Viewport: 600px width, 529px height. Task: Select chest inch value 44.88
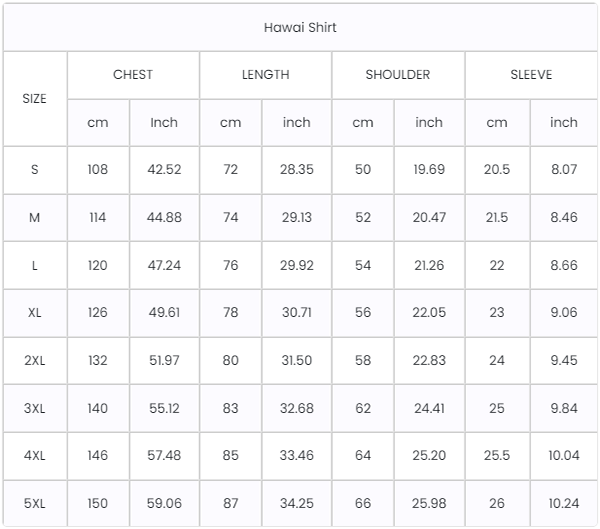(164, 217)
